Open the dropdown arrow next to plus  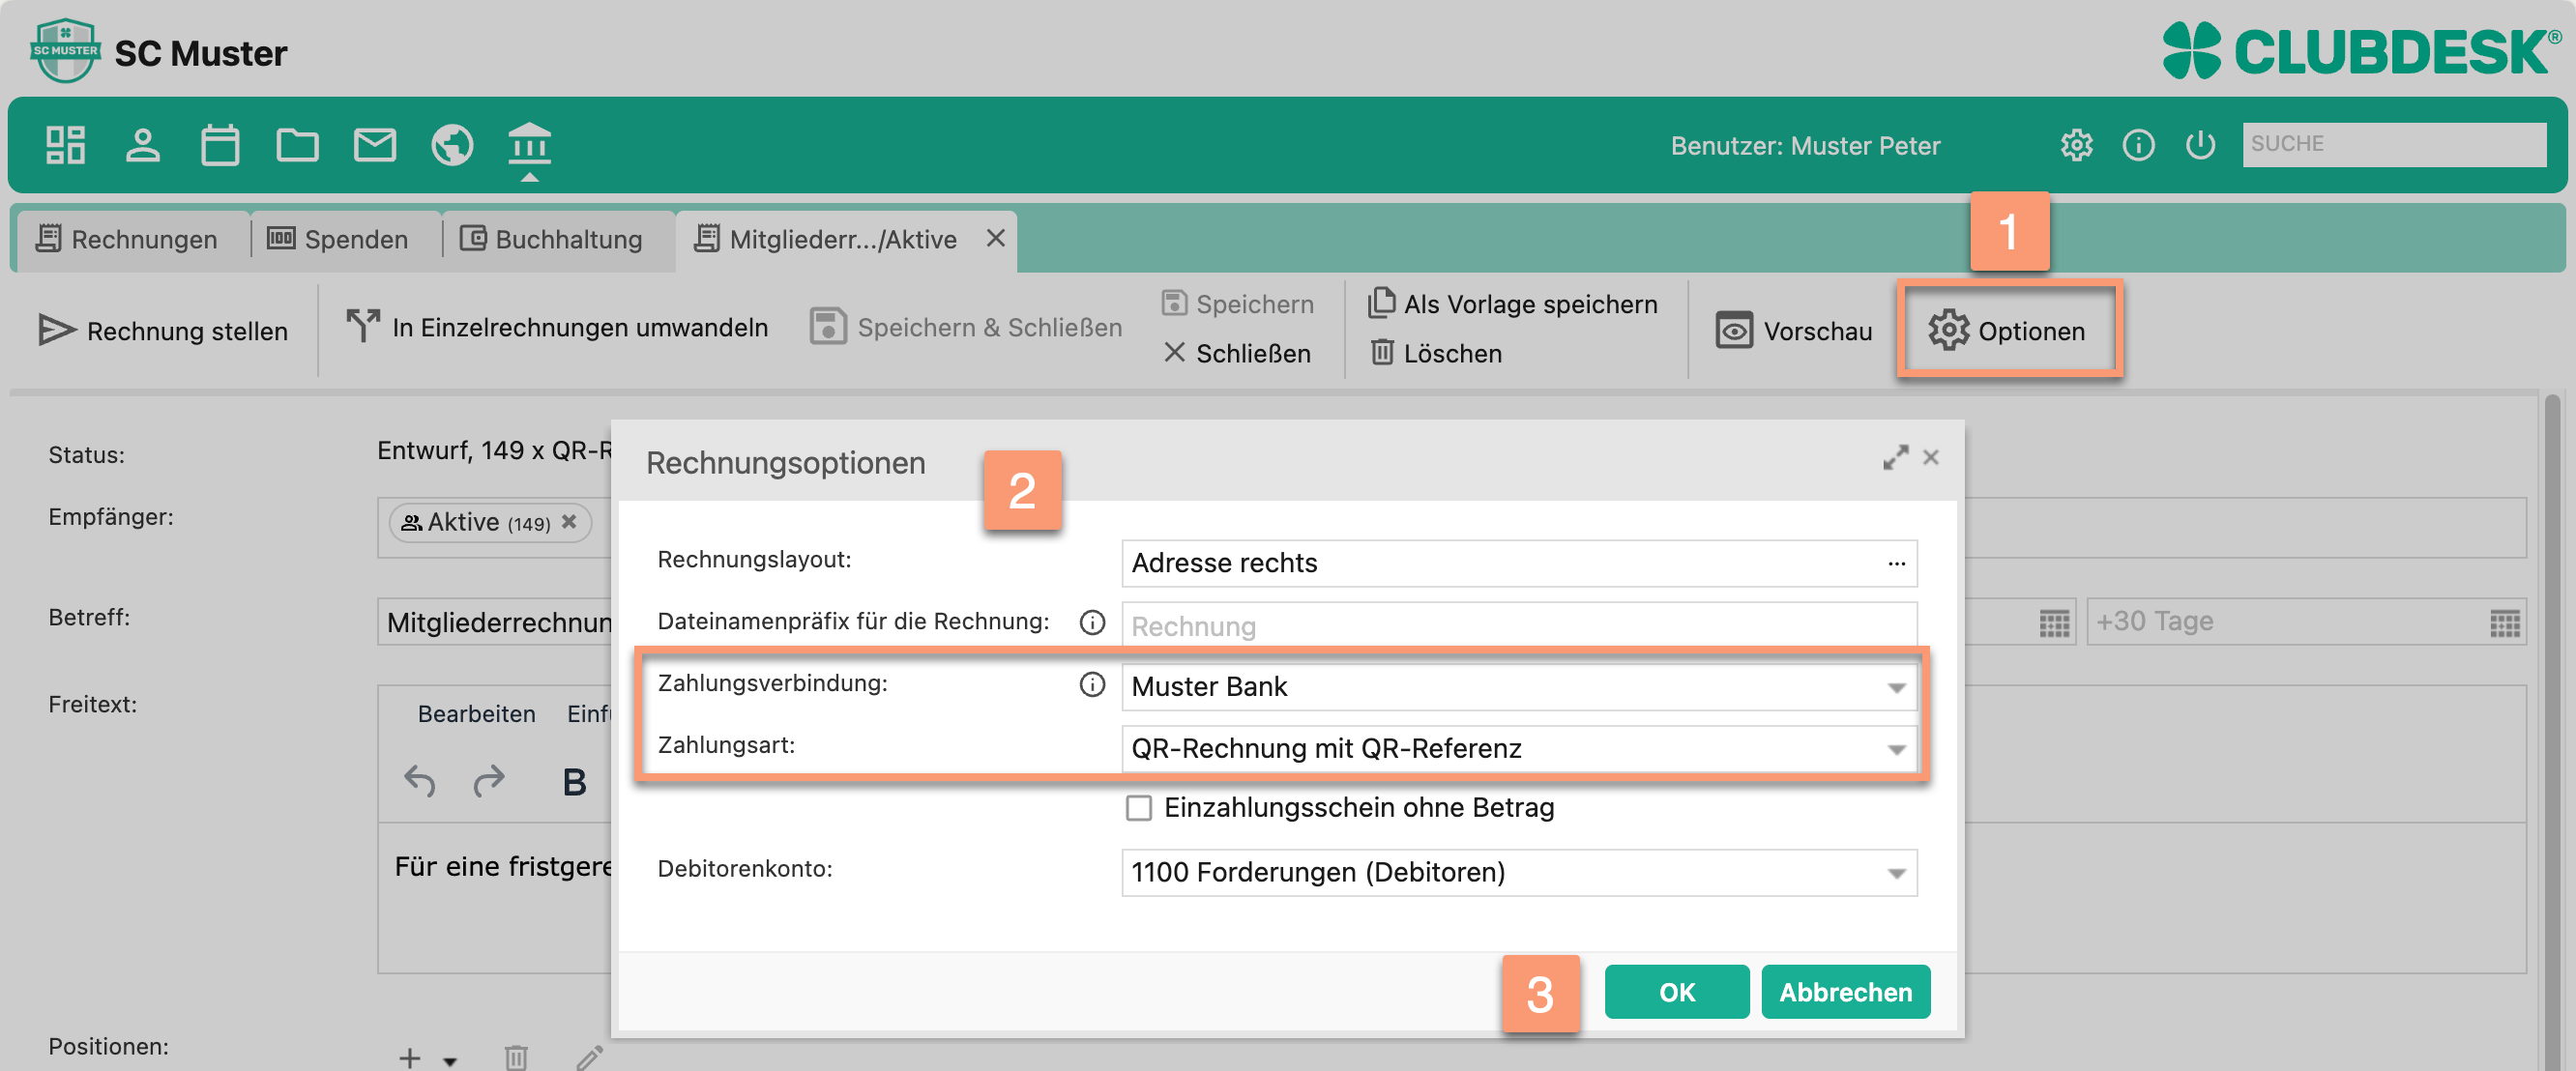pos(449,1061)
